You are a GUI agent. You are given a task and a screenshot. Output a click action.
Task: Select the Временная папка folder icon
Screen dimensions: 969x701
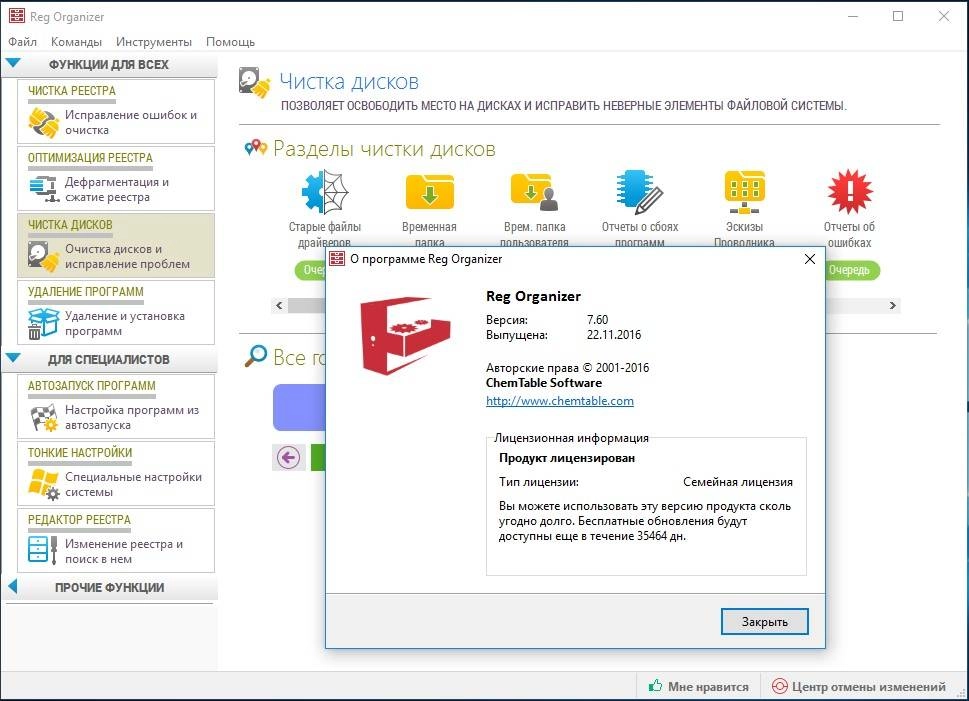point(429,192)
